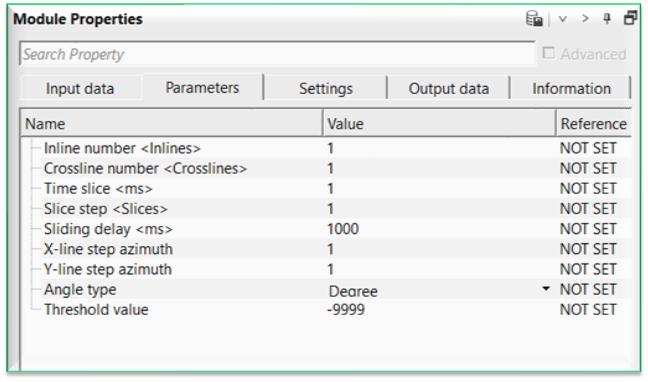648x382 pixels.
Task: Click the Threshold value -9999
Action: (346, 310)
